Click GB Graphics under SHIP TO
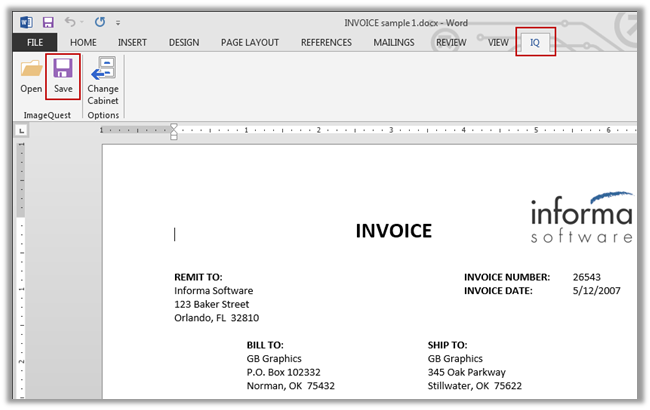The width and height of the screenshot is (650, 410). (x=455, y=359)
